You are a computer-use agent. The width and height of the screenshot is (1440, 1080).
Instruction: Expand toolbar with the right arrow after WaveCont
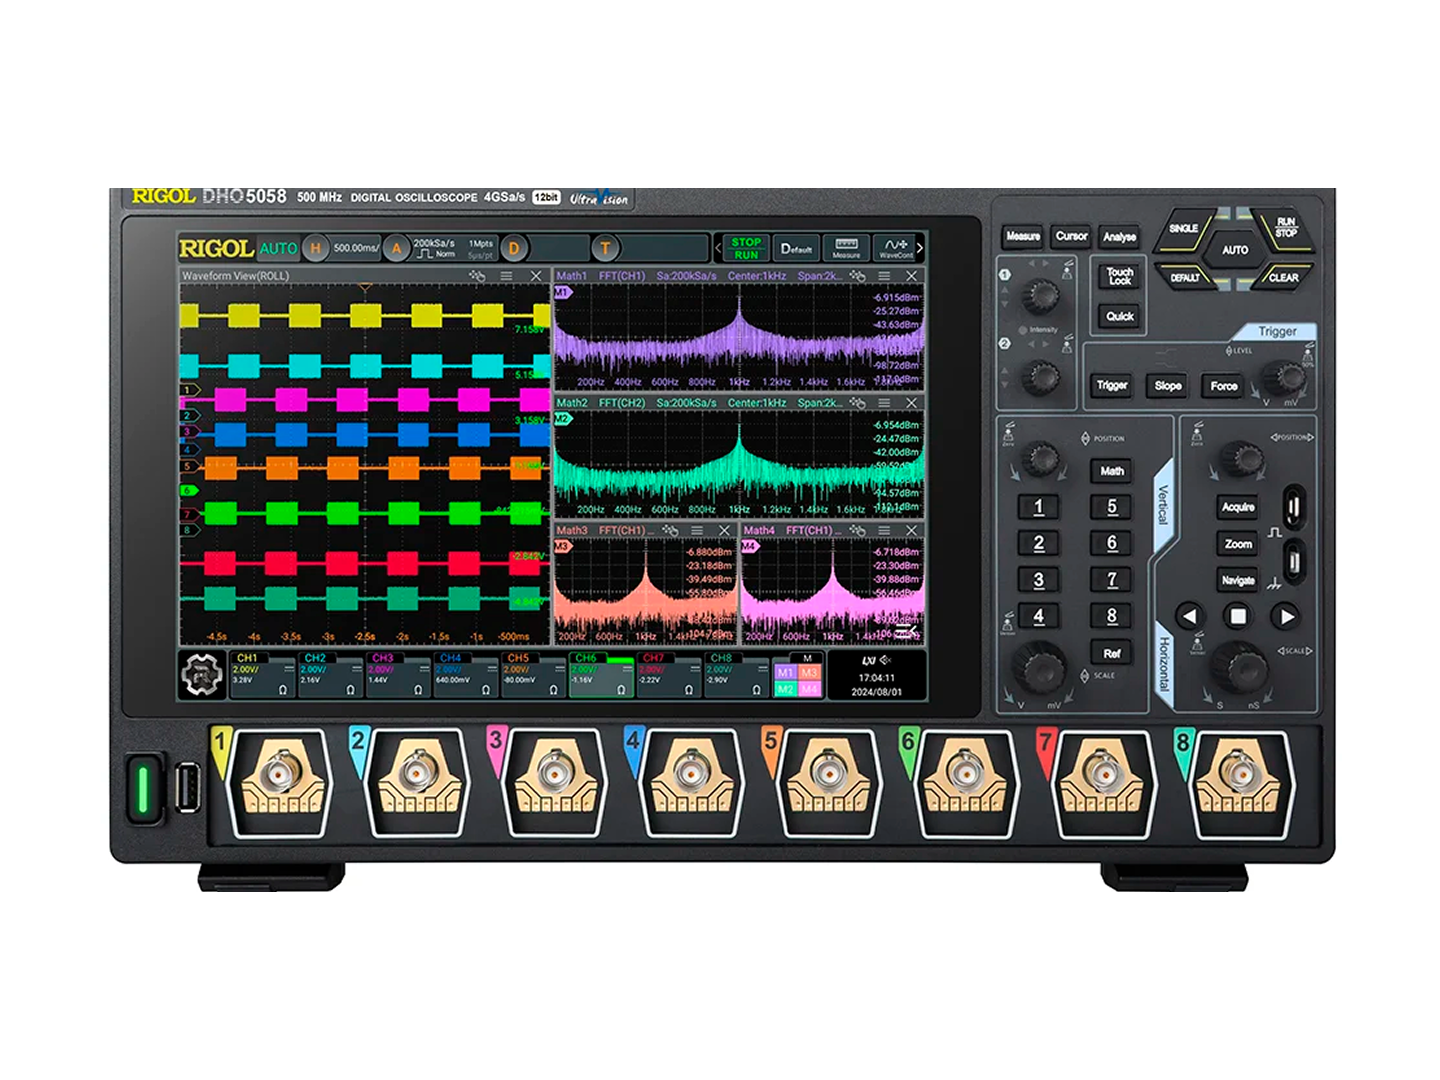pos(920,248)
